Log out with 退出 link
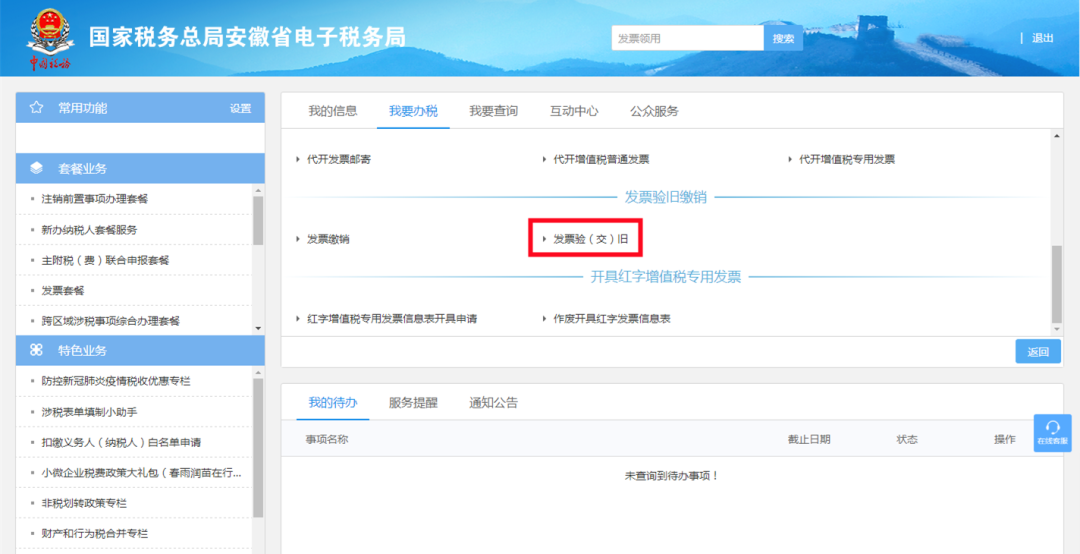 pyautogui.click(x=1042, y=39)
